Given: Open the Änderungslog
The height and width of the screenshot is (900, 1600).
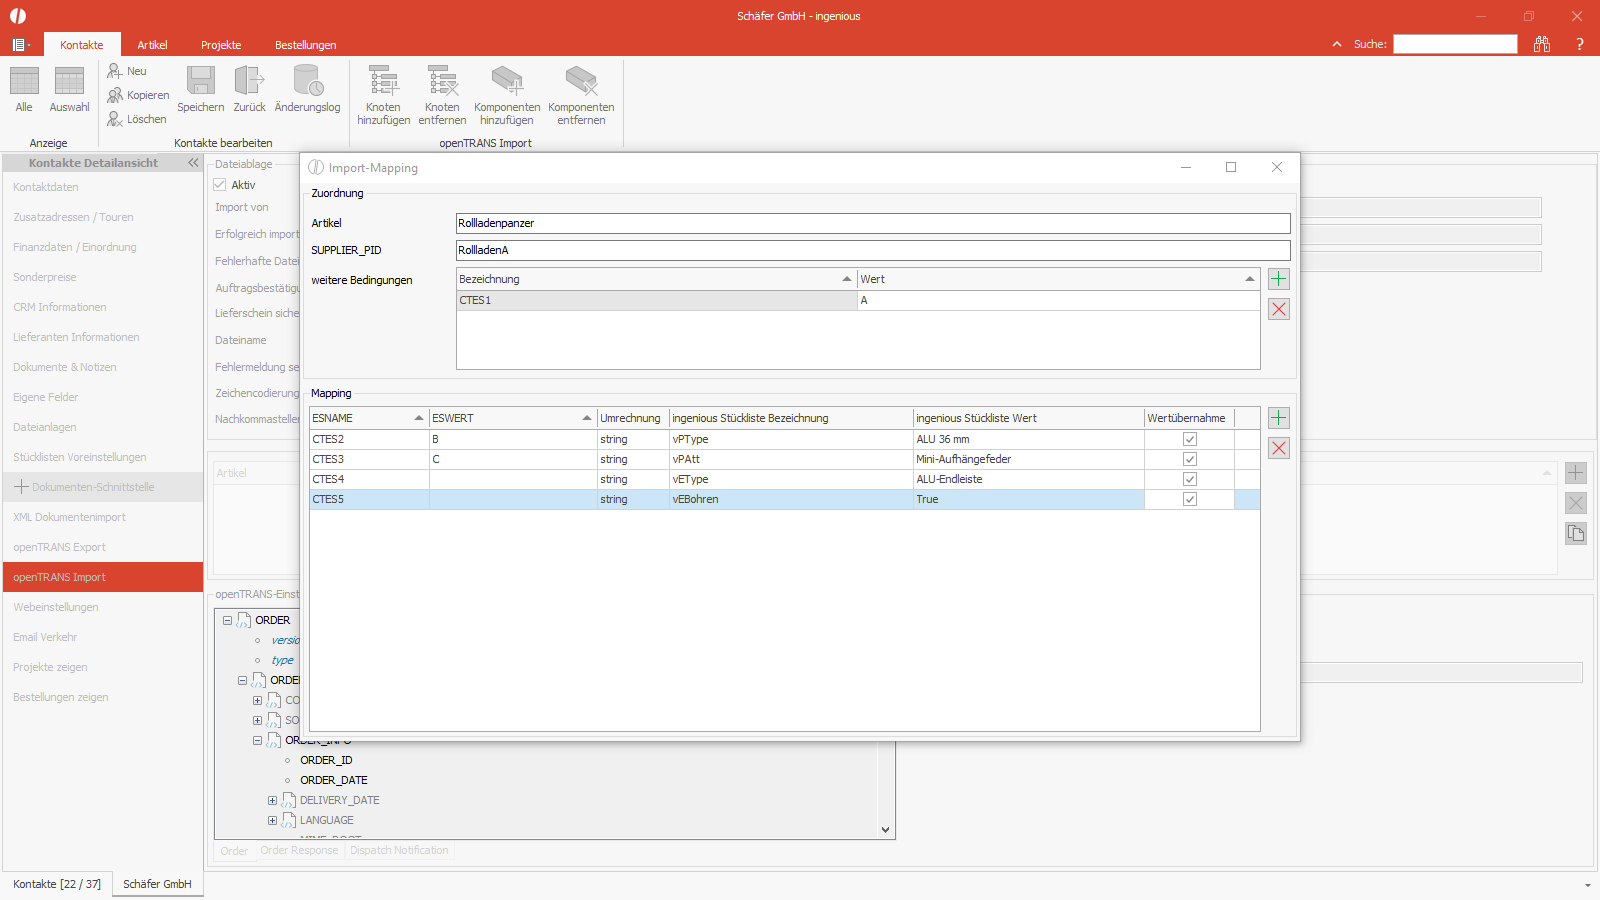Looking at the screenshot, I should point(307,90).
